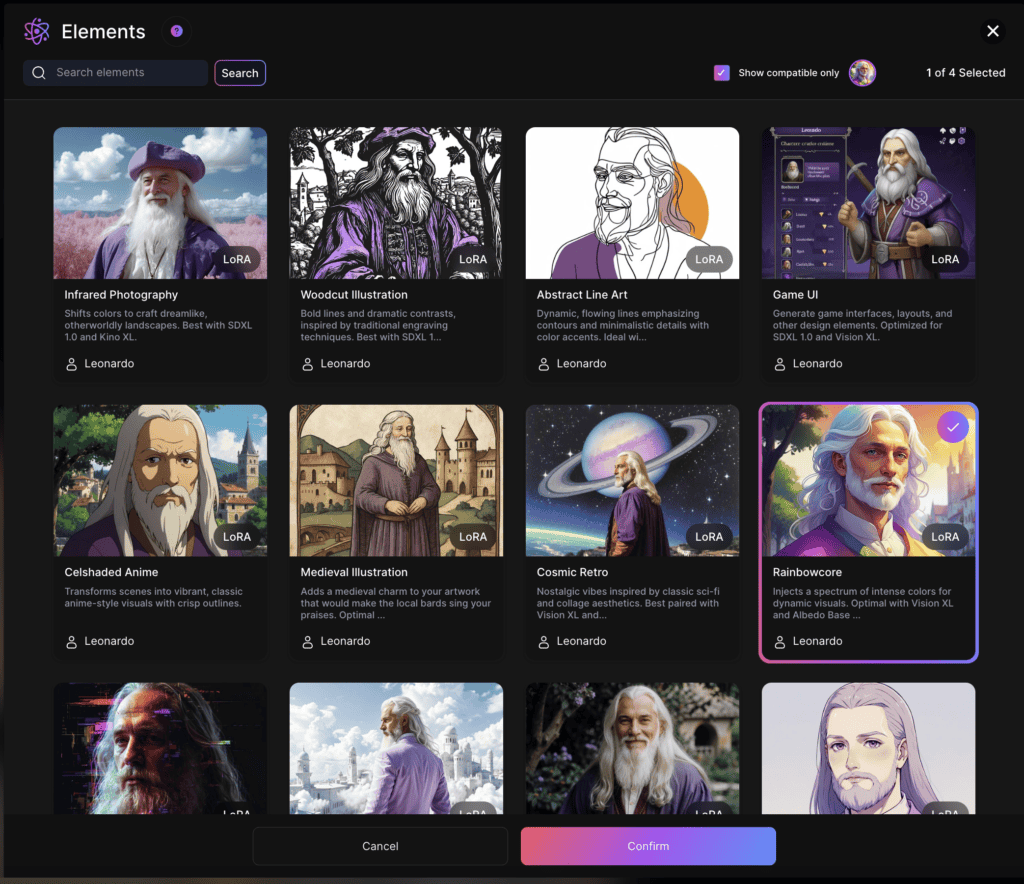The image size is (1024, 884).
Task: Click description 'Nostalgic vibes inspired by classic sci-fi'
Action: click(x=628, y=603)
